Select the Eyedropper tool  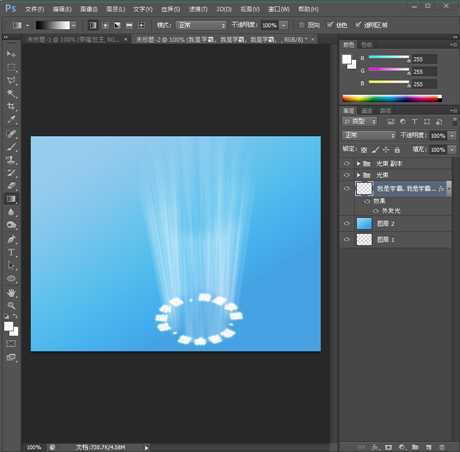coord(11,120)
